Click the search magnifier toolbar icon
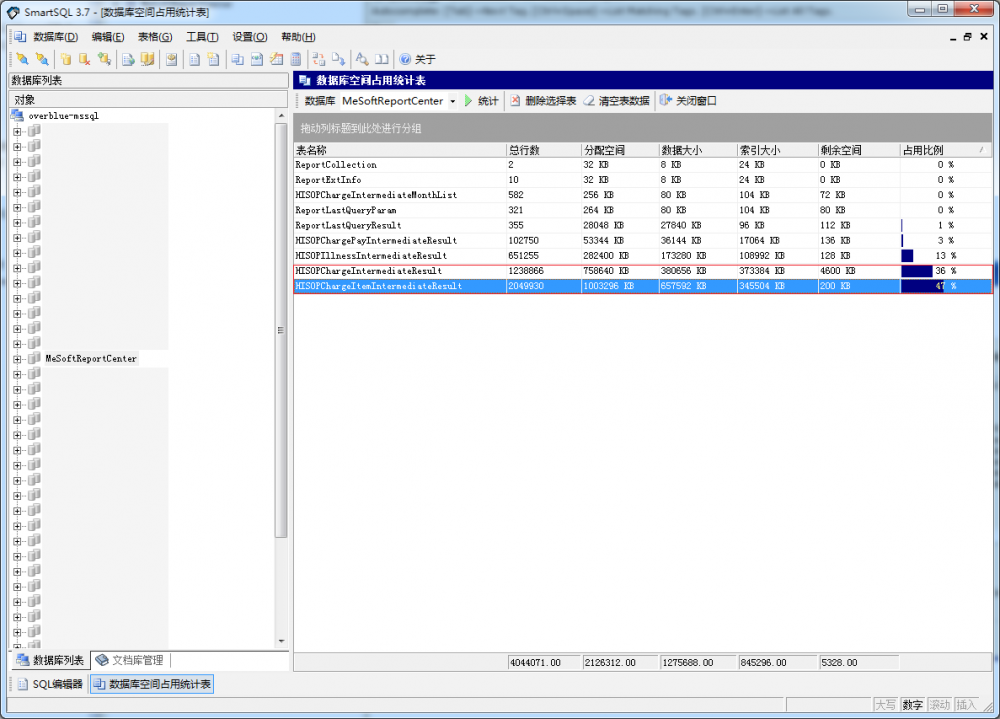Viewport: 1000px width, 719px height. pos(362,59)
